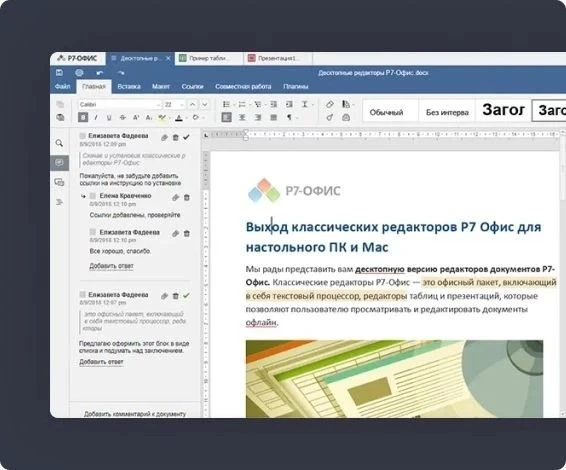566x470 pixels.
Task: Click the font color A swatch
Action: pos(179,118)
